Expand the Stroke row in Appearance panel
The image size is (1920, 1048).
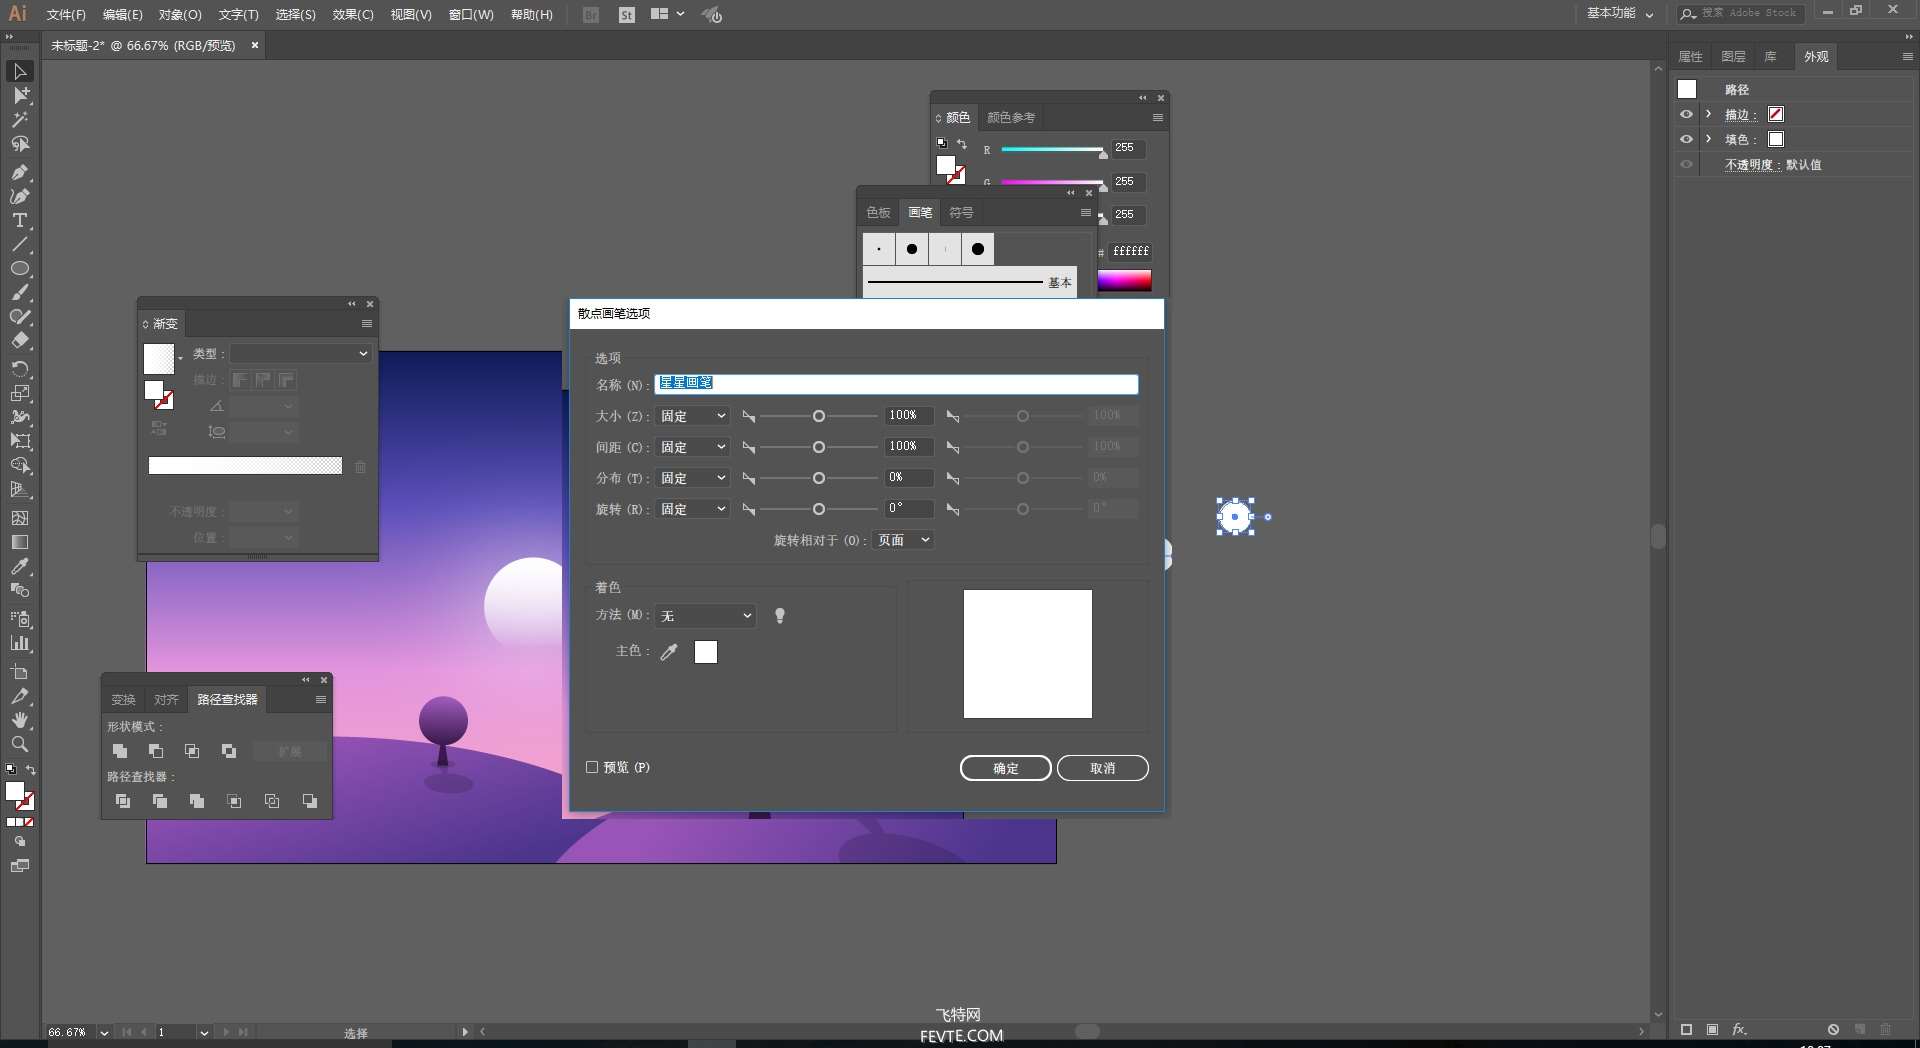pos(1709,115)
